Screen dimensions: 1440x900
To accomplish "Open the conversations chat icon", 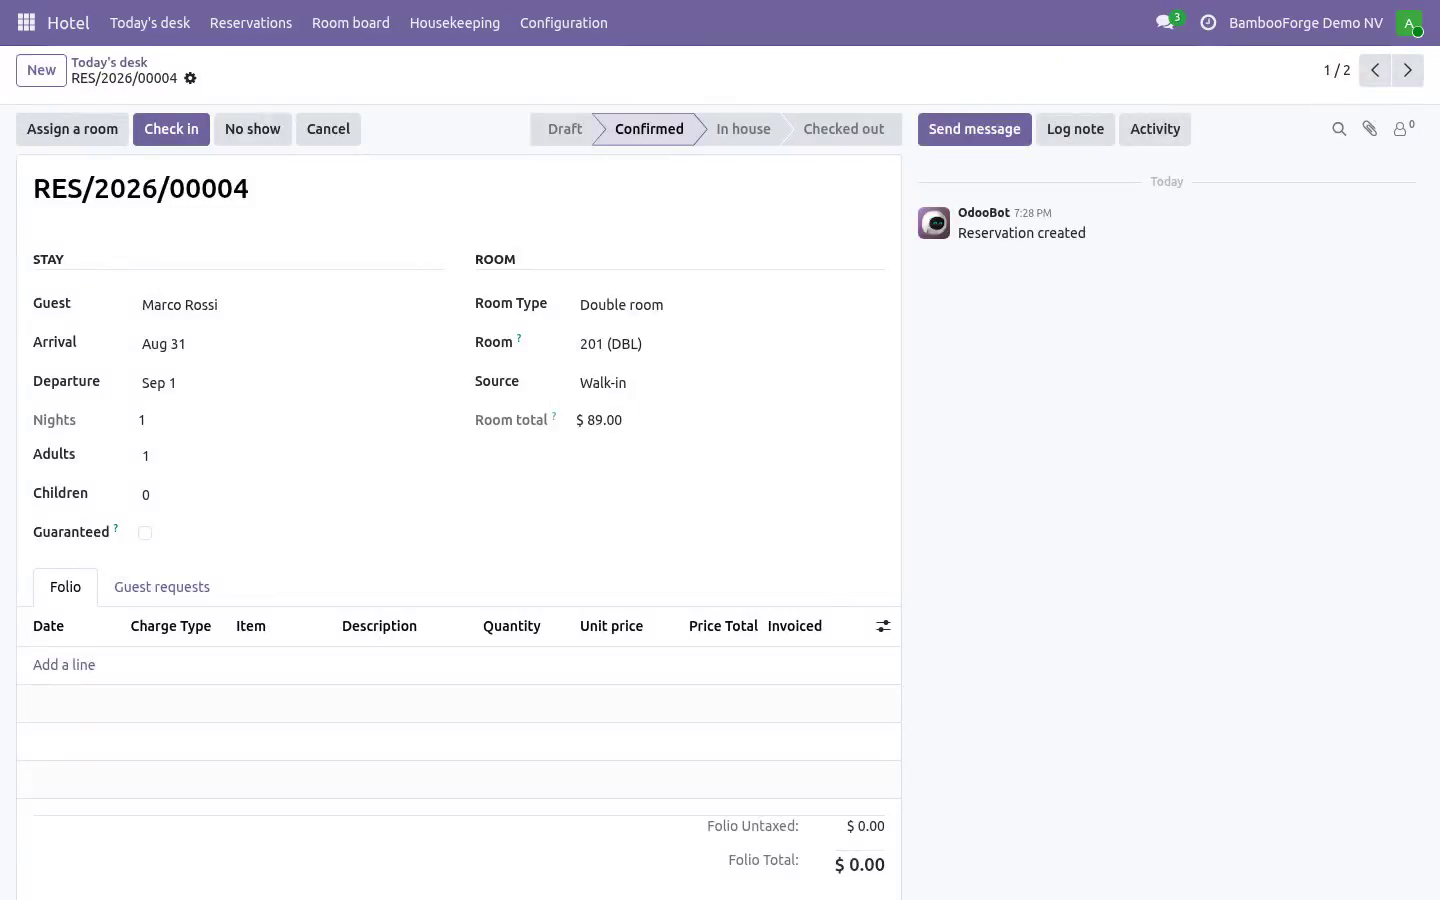I will pos(1165,22).
